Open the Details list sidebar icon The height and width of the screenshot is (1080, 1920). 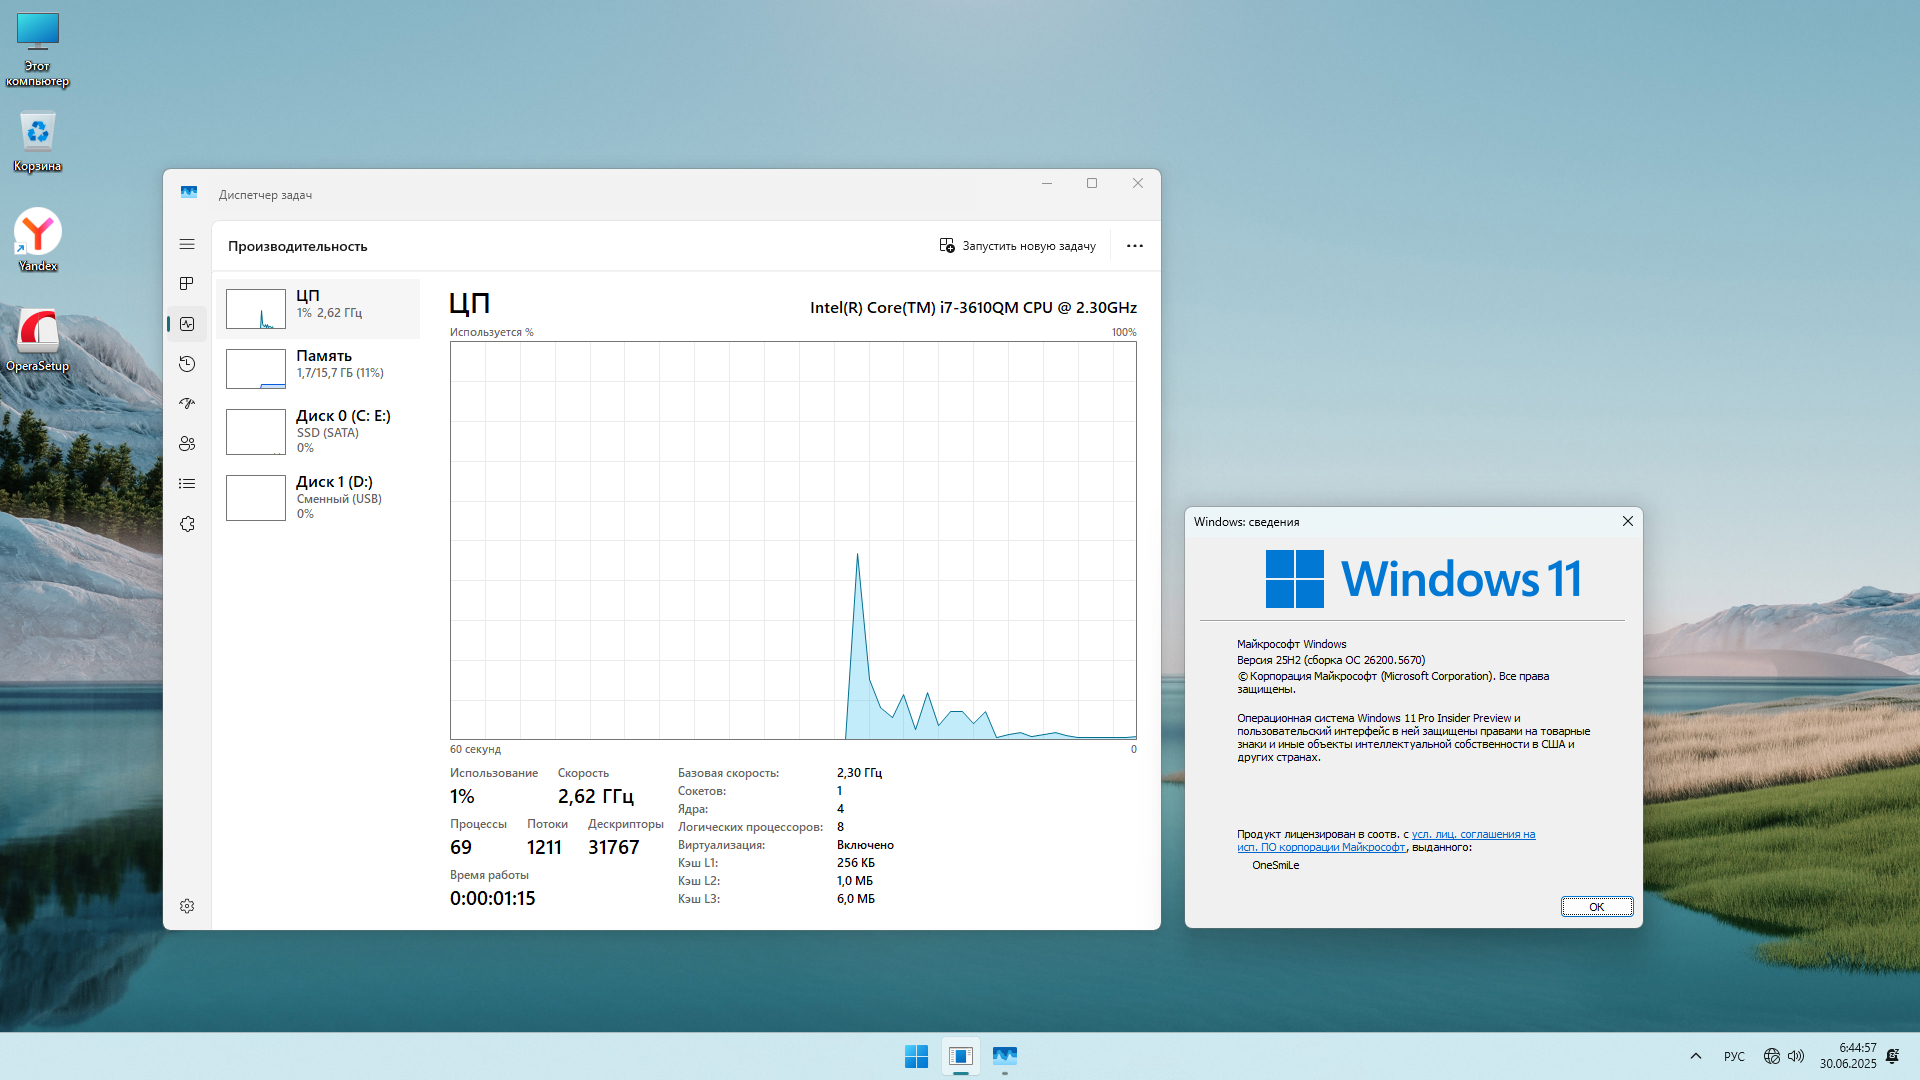pos(187,484)
